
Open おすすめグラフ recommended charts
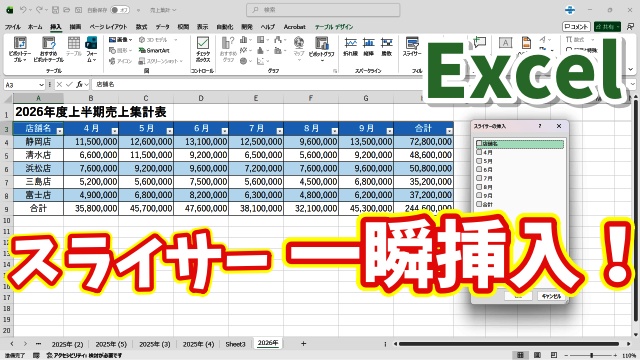[228, 49]
